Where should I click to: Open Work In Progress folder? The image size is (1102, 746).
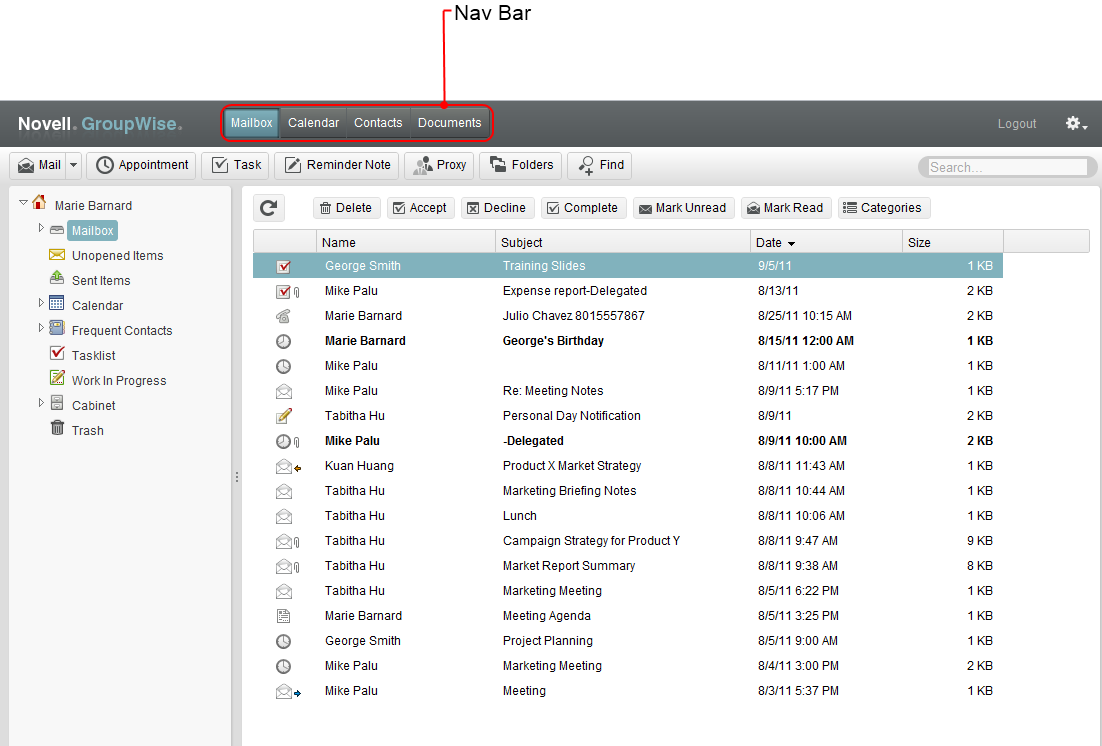click(x=119, y=380)
